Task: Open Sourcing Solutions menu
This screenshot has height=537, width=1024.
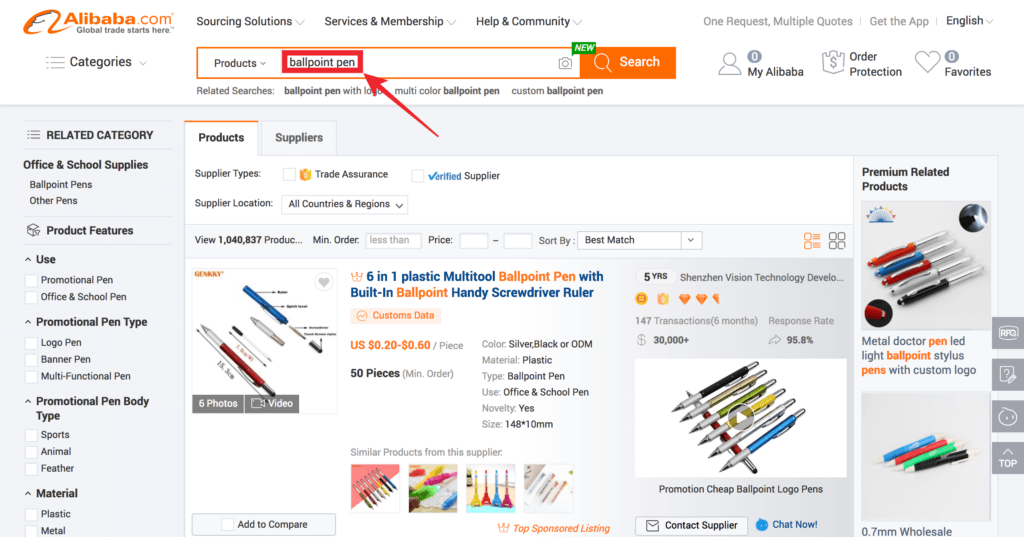Action: 250,22
